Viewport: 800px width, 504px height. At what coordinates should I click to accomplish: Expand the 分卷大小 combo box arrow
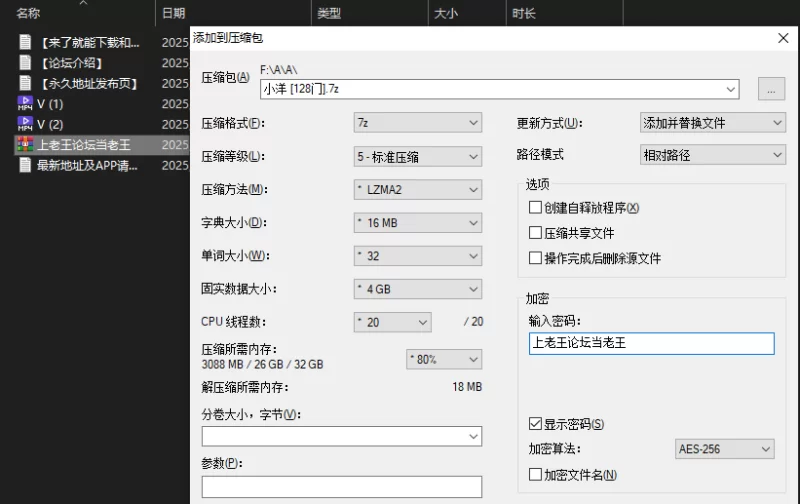[x=473, y=437]
